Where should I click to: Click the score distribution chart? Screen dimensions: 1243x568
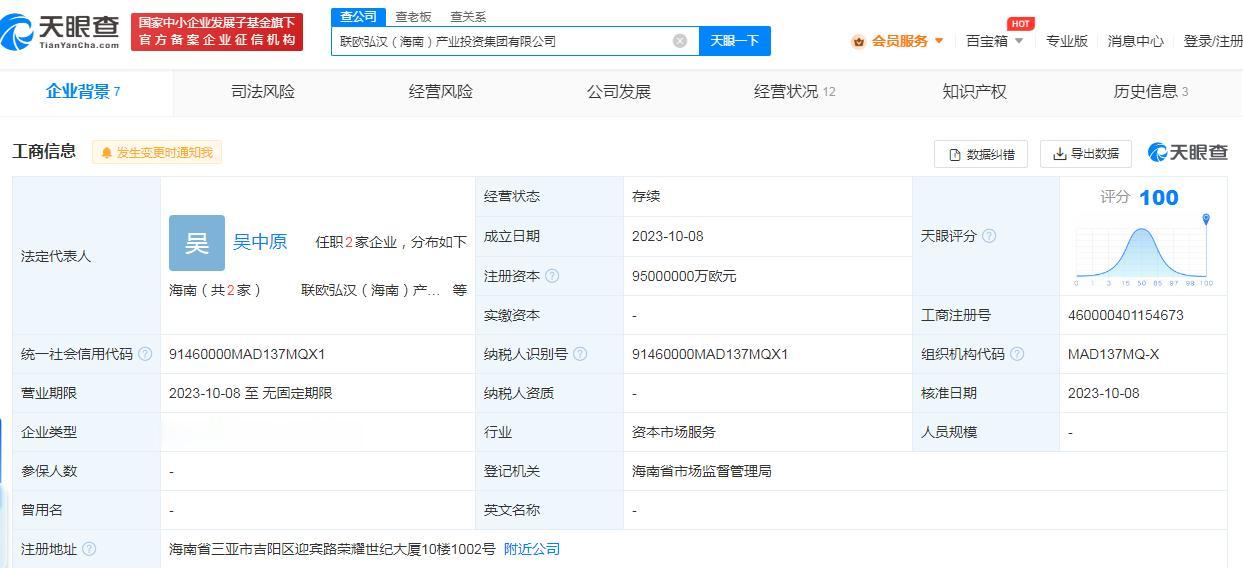point(1143,251)
